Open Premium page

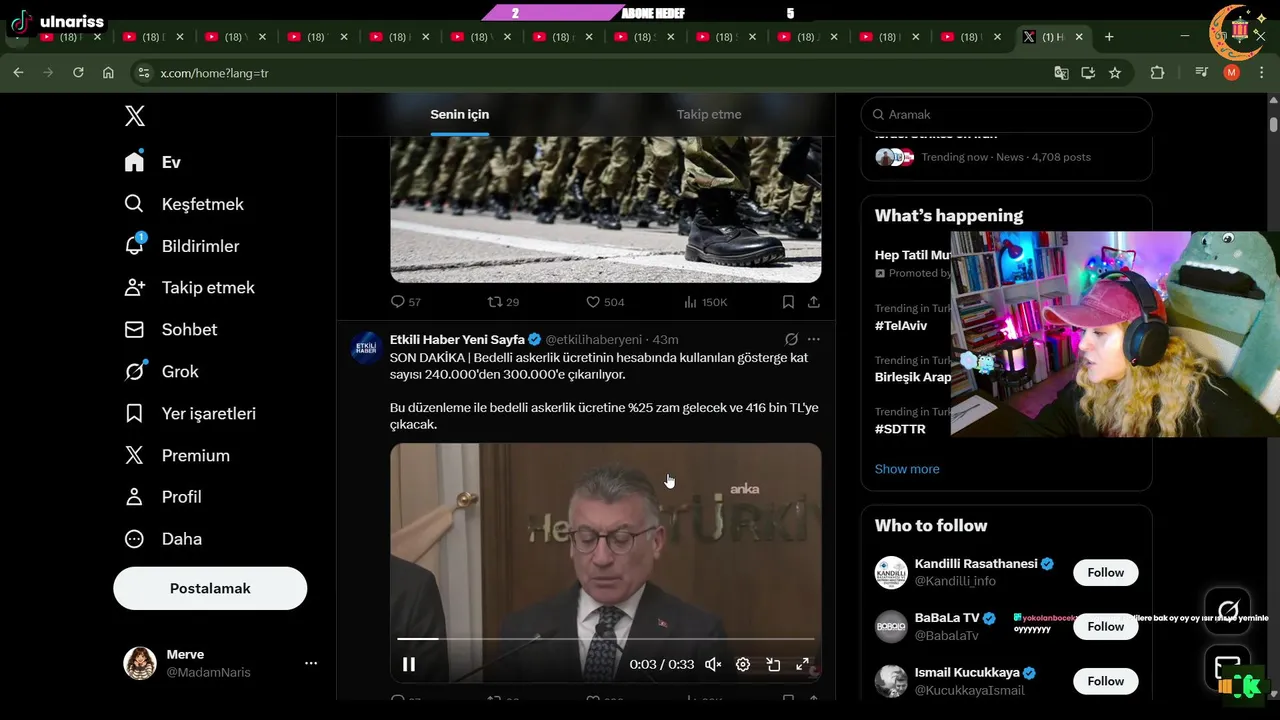177,456
